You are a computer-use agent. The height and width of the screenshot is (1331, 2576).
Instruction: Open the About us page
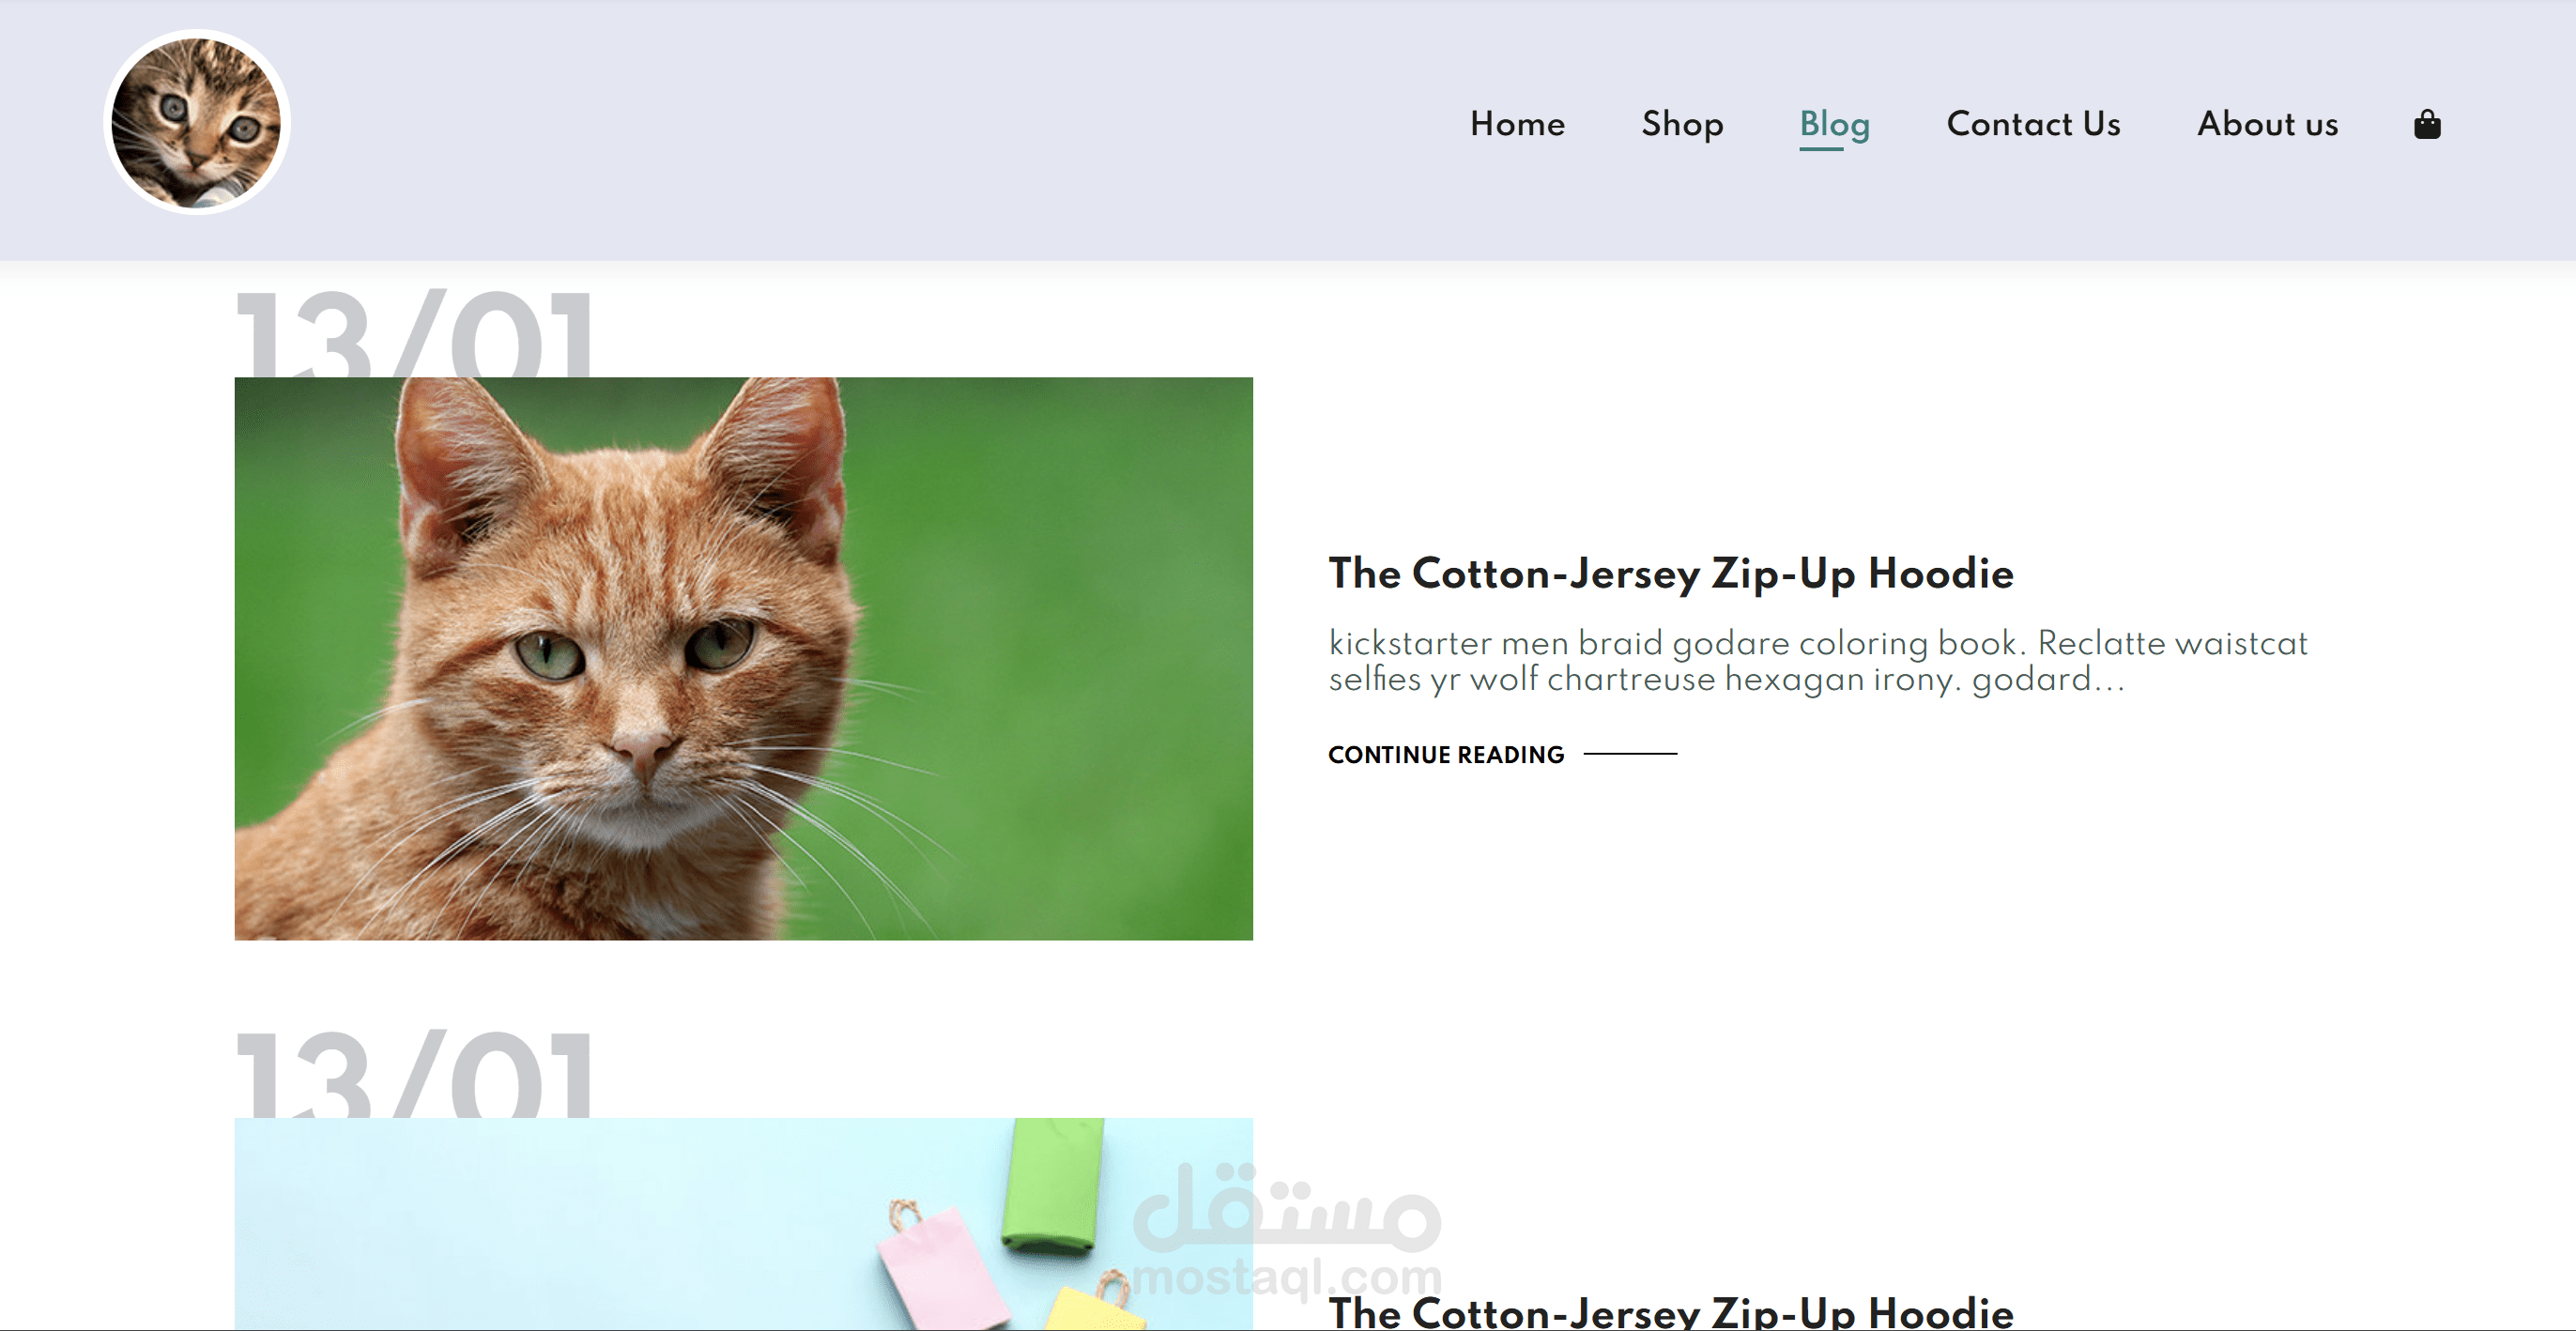coord(2267,124)
